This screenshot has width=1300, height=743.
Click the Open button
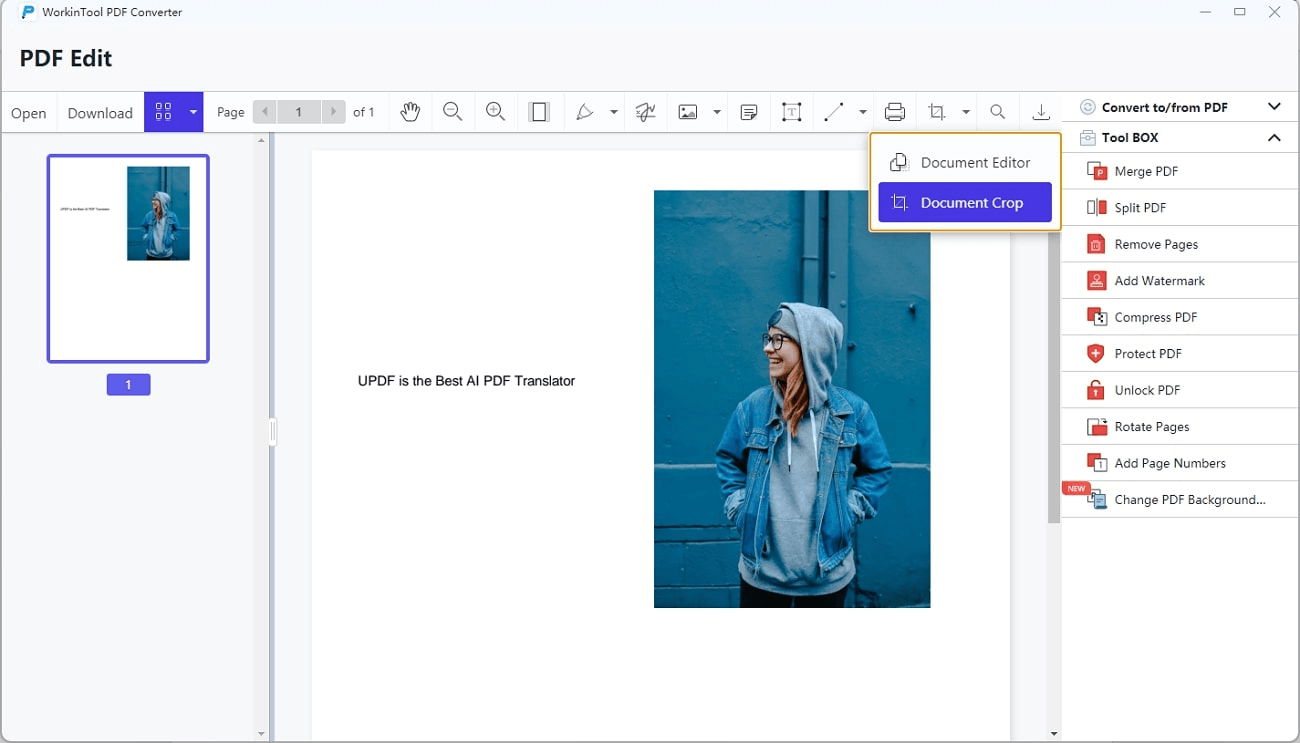click(28, 112)
